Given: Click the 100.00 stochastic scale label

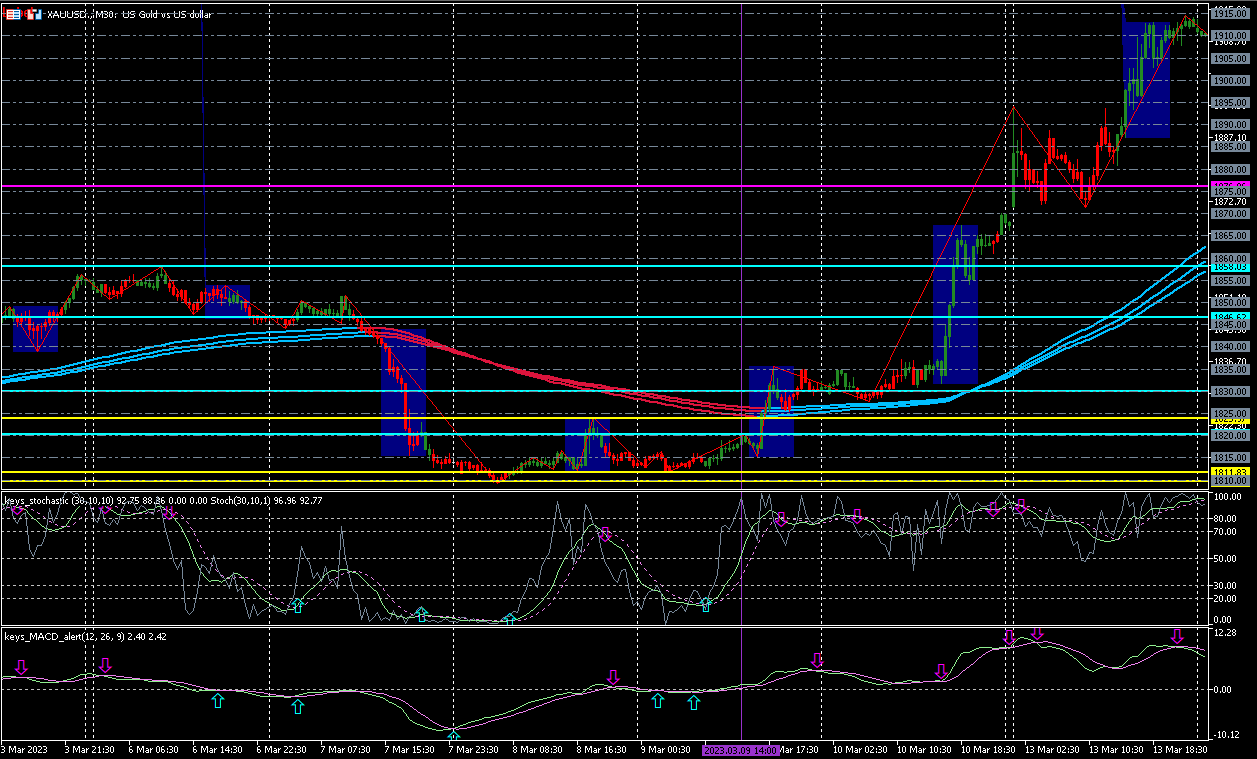Looking at the screenshot, I should coord(1226,497).
